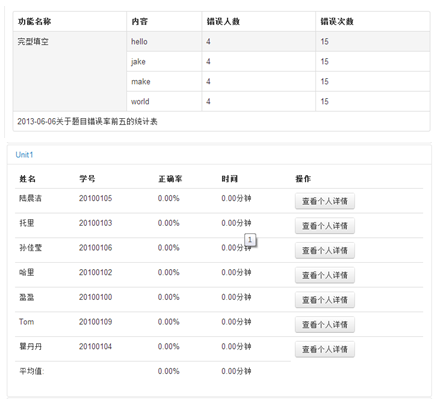Select the make row in error table

pyautogui.click(x=278, y=81)
